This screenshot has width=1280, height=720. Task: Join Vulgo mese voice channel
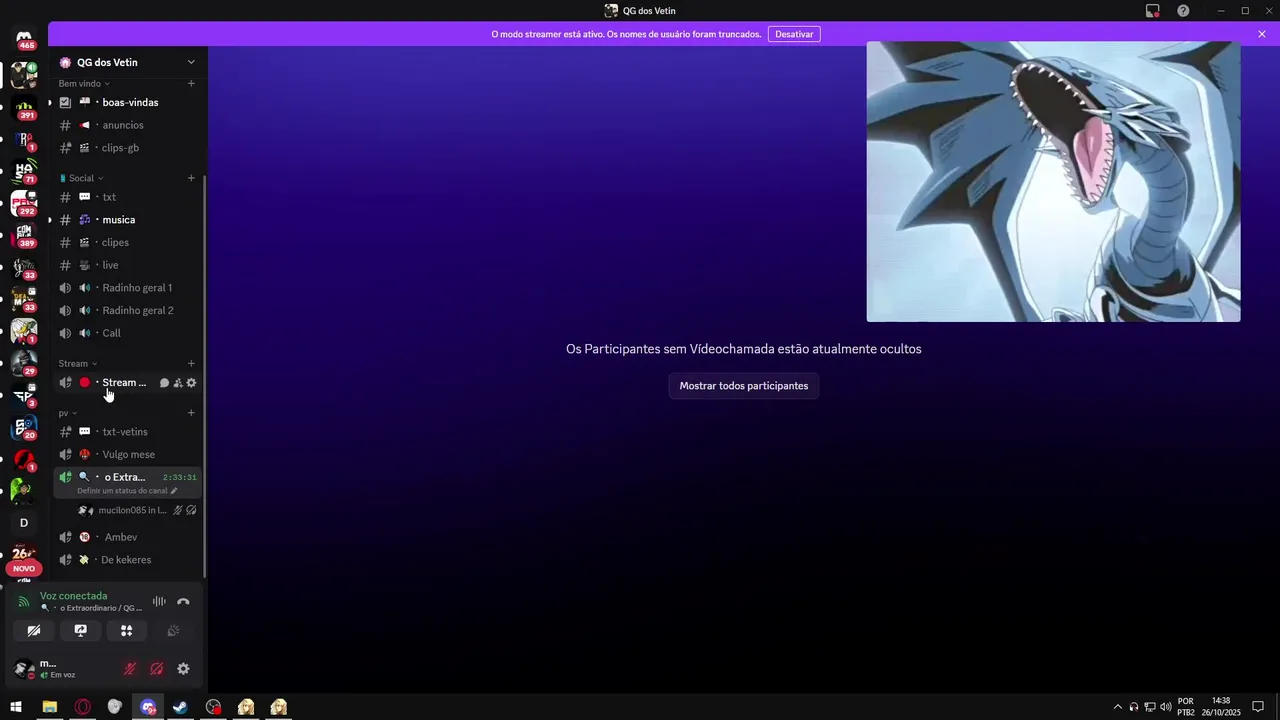click(x=128, y=455)
